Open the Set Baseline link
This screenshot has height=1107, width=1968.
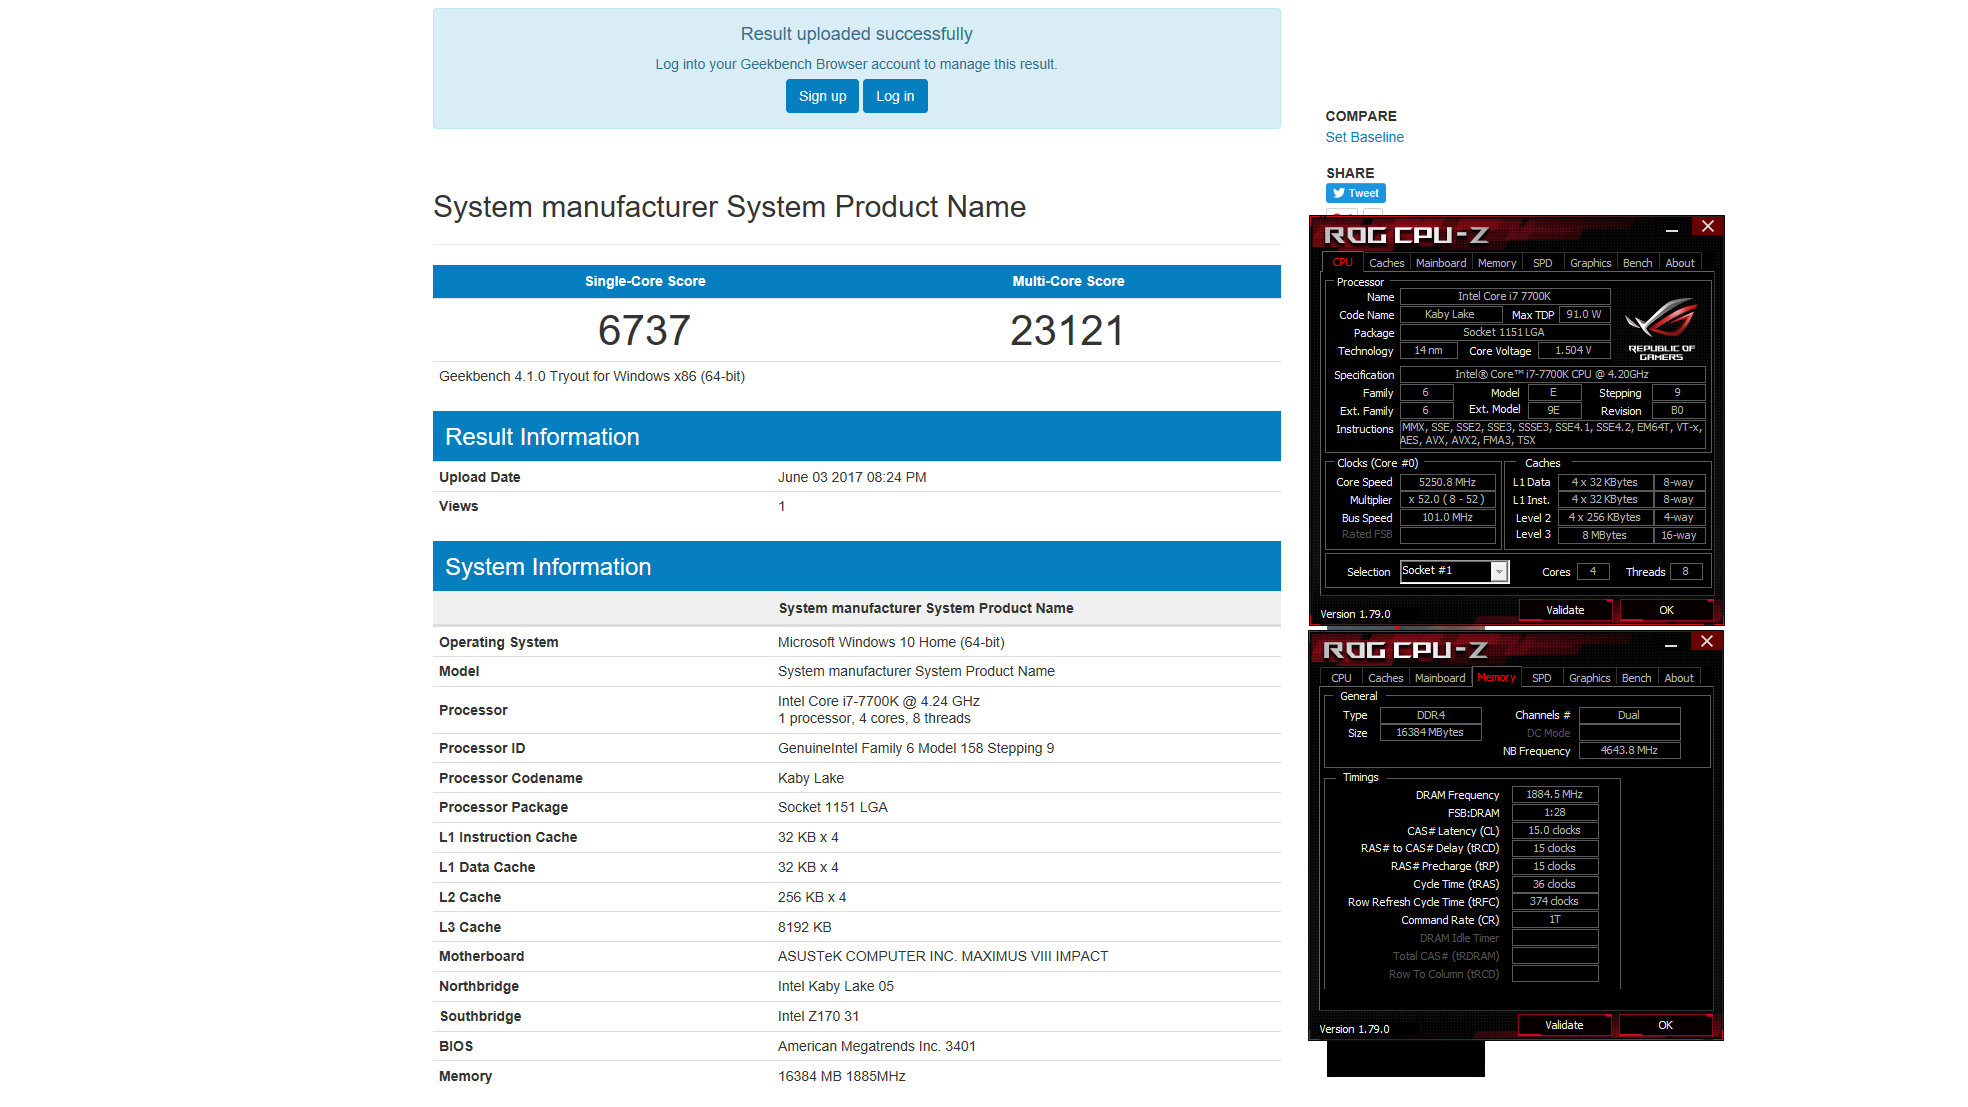point(1364,137)
